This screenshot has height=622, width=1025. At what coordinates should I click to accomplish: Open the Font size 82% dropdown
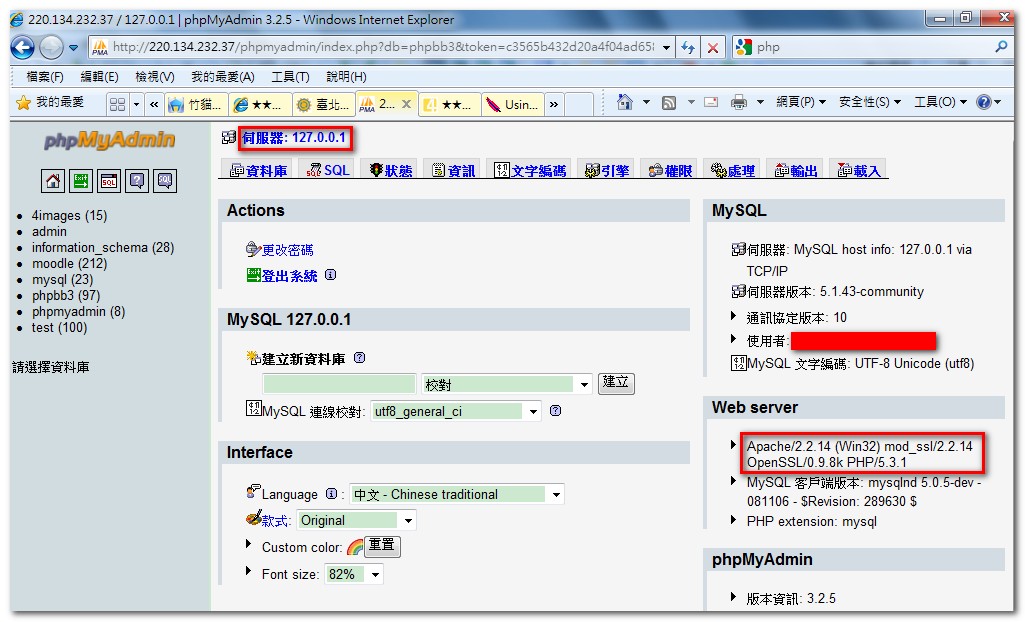(x=354, y=574)
